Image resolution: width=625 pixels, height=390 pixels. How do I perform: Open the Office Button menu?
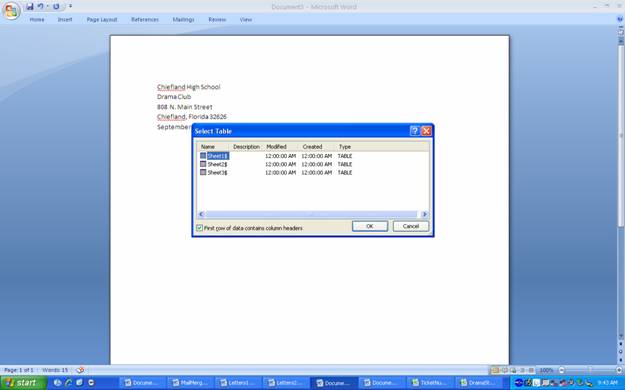[x=11, y=10]
